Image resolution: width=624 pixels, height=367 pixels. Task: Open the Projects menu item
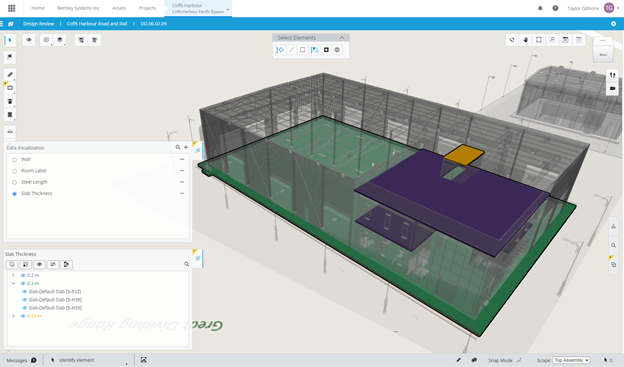(x=147, y=8)
